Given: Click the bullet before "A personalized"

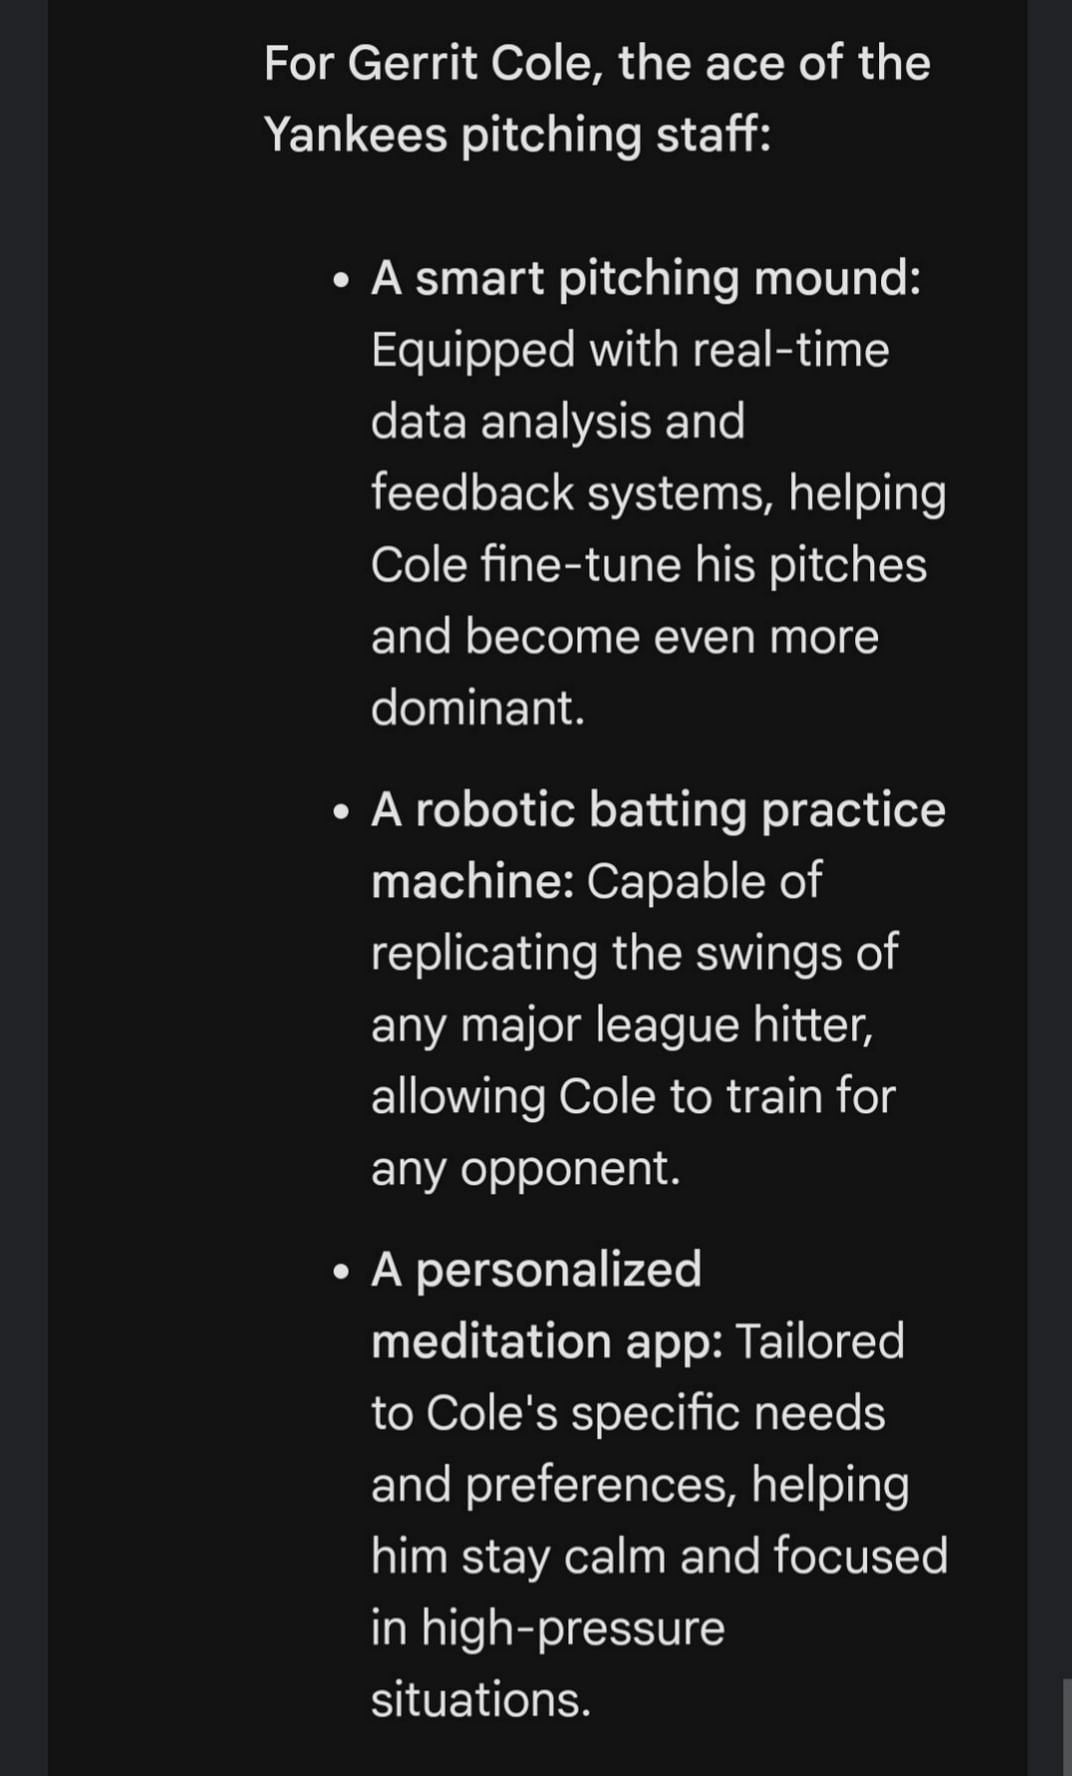Looking at the screenshot, I should [x=343, y=1271].
